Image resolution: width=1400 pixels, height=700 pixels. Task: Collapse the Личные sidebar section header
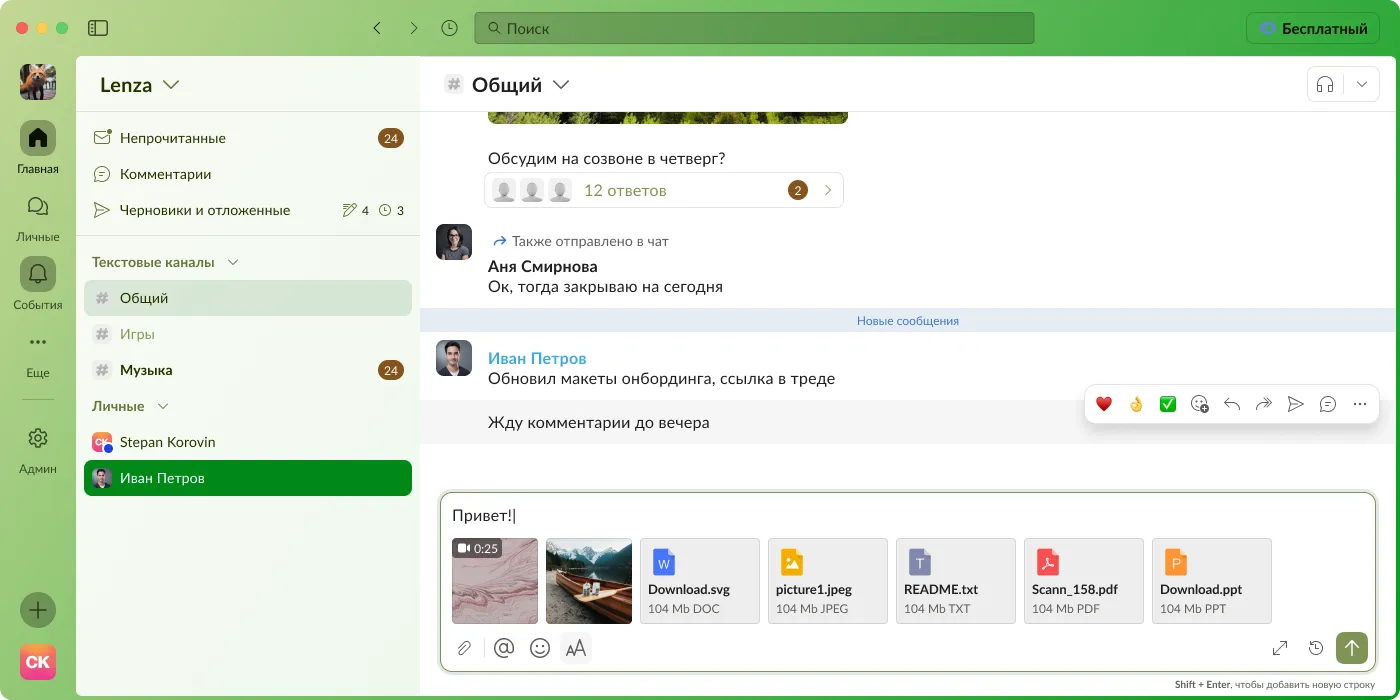(130, 406)
